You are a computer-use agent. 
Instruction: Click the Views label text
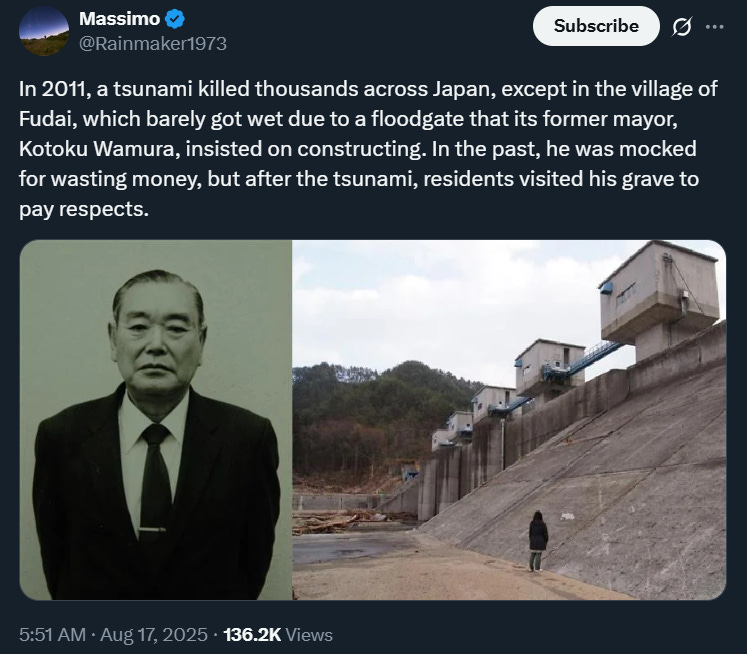[x=310, y=634]
